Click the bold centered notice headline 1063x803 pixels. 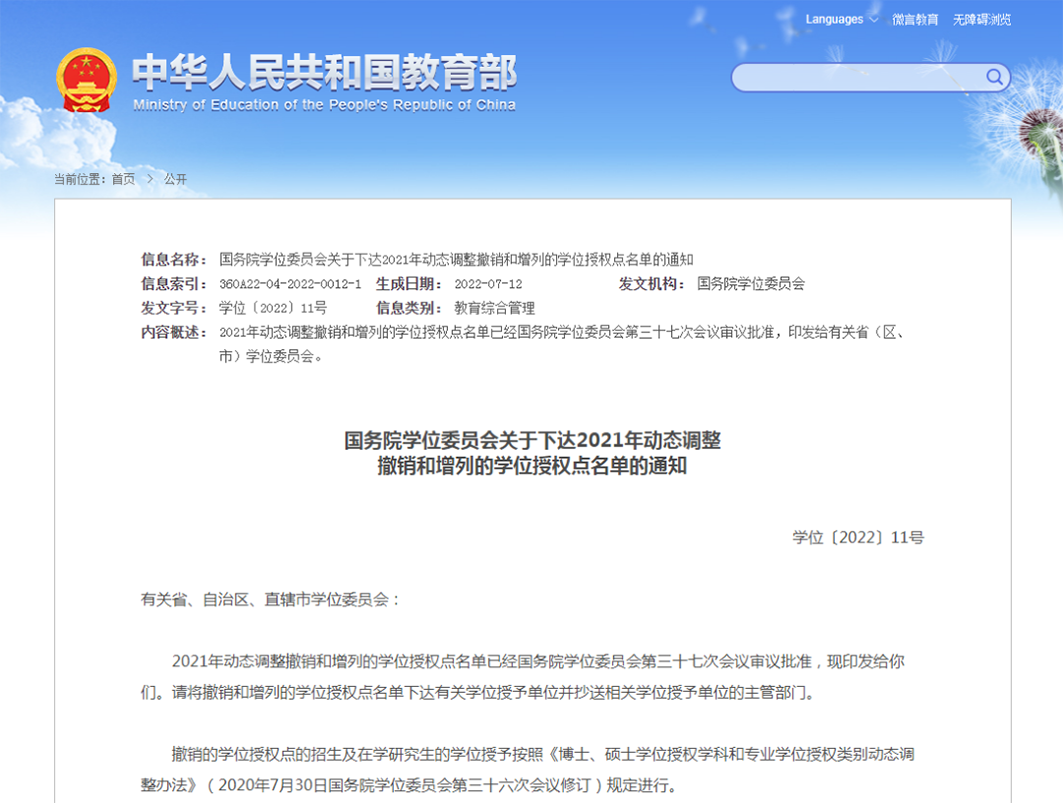532,453
